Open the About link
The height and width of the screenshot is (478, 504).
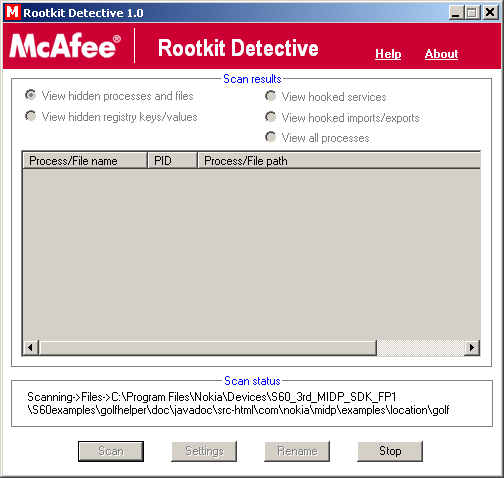441,54
